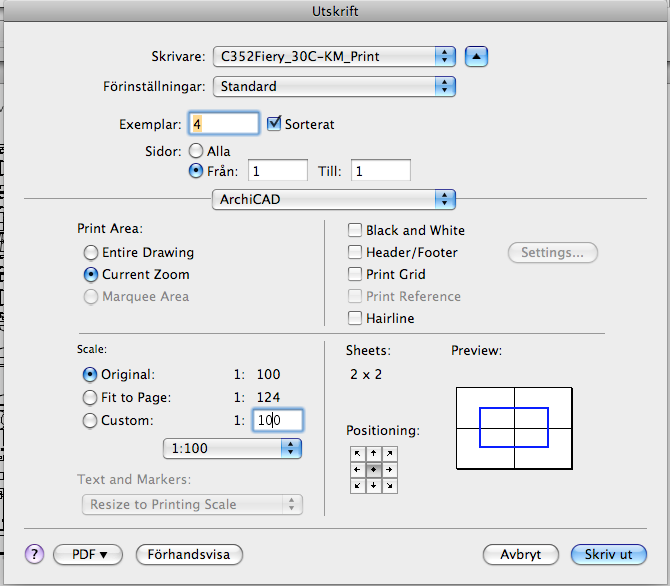Open the PDF menu button
Viewport: 670px width, 586px height.
87,553
